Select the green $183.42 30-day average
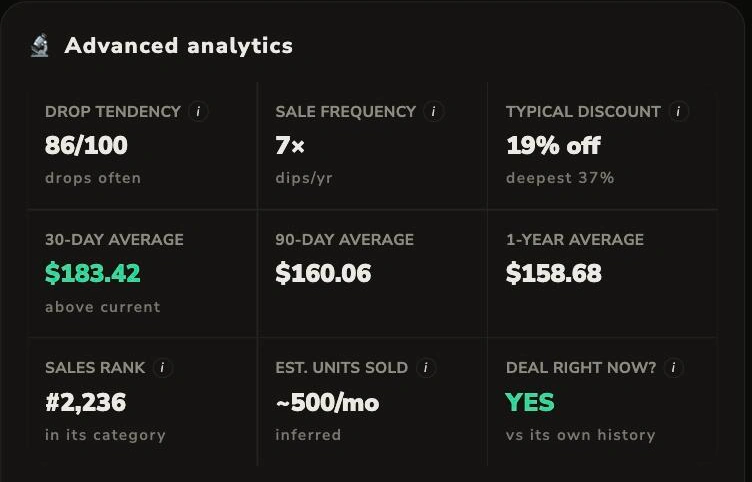Viewport: 752px width, 482px height. tap(93, 273)
